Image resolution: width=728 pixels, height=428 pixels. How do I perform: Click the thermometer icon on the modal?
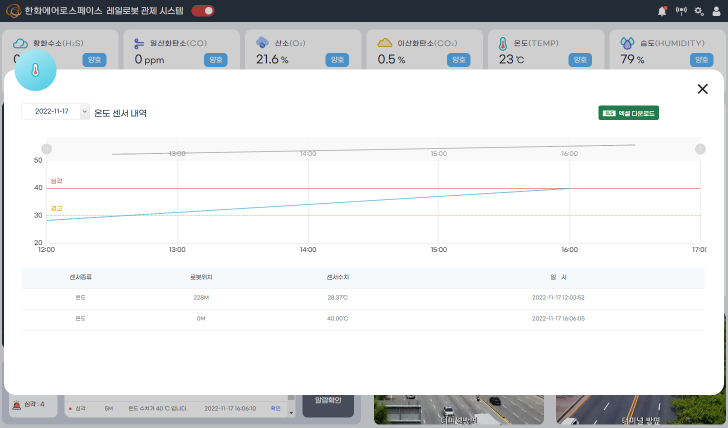point(36,71)
